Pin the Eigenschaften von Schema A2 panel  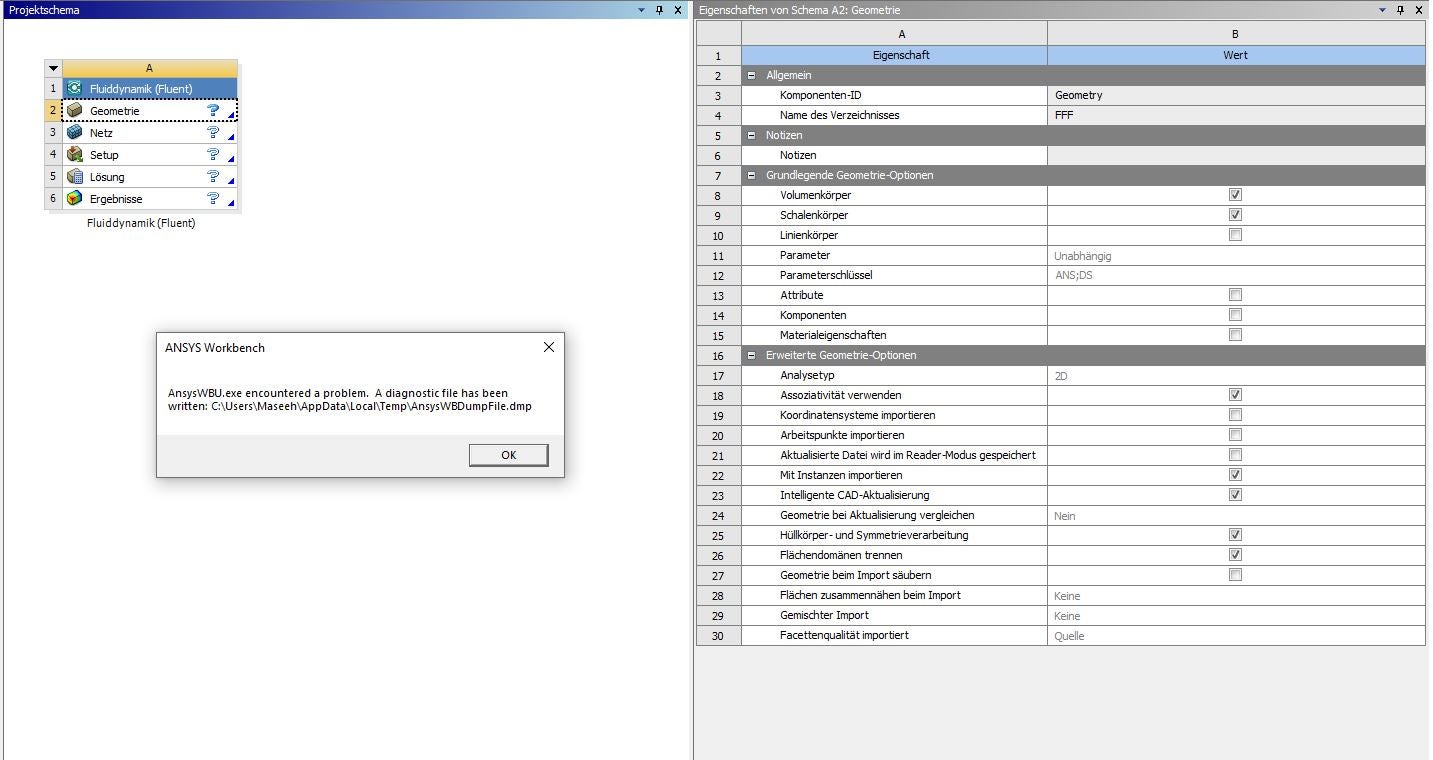pyautogui.click(x=1400, y=10)
